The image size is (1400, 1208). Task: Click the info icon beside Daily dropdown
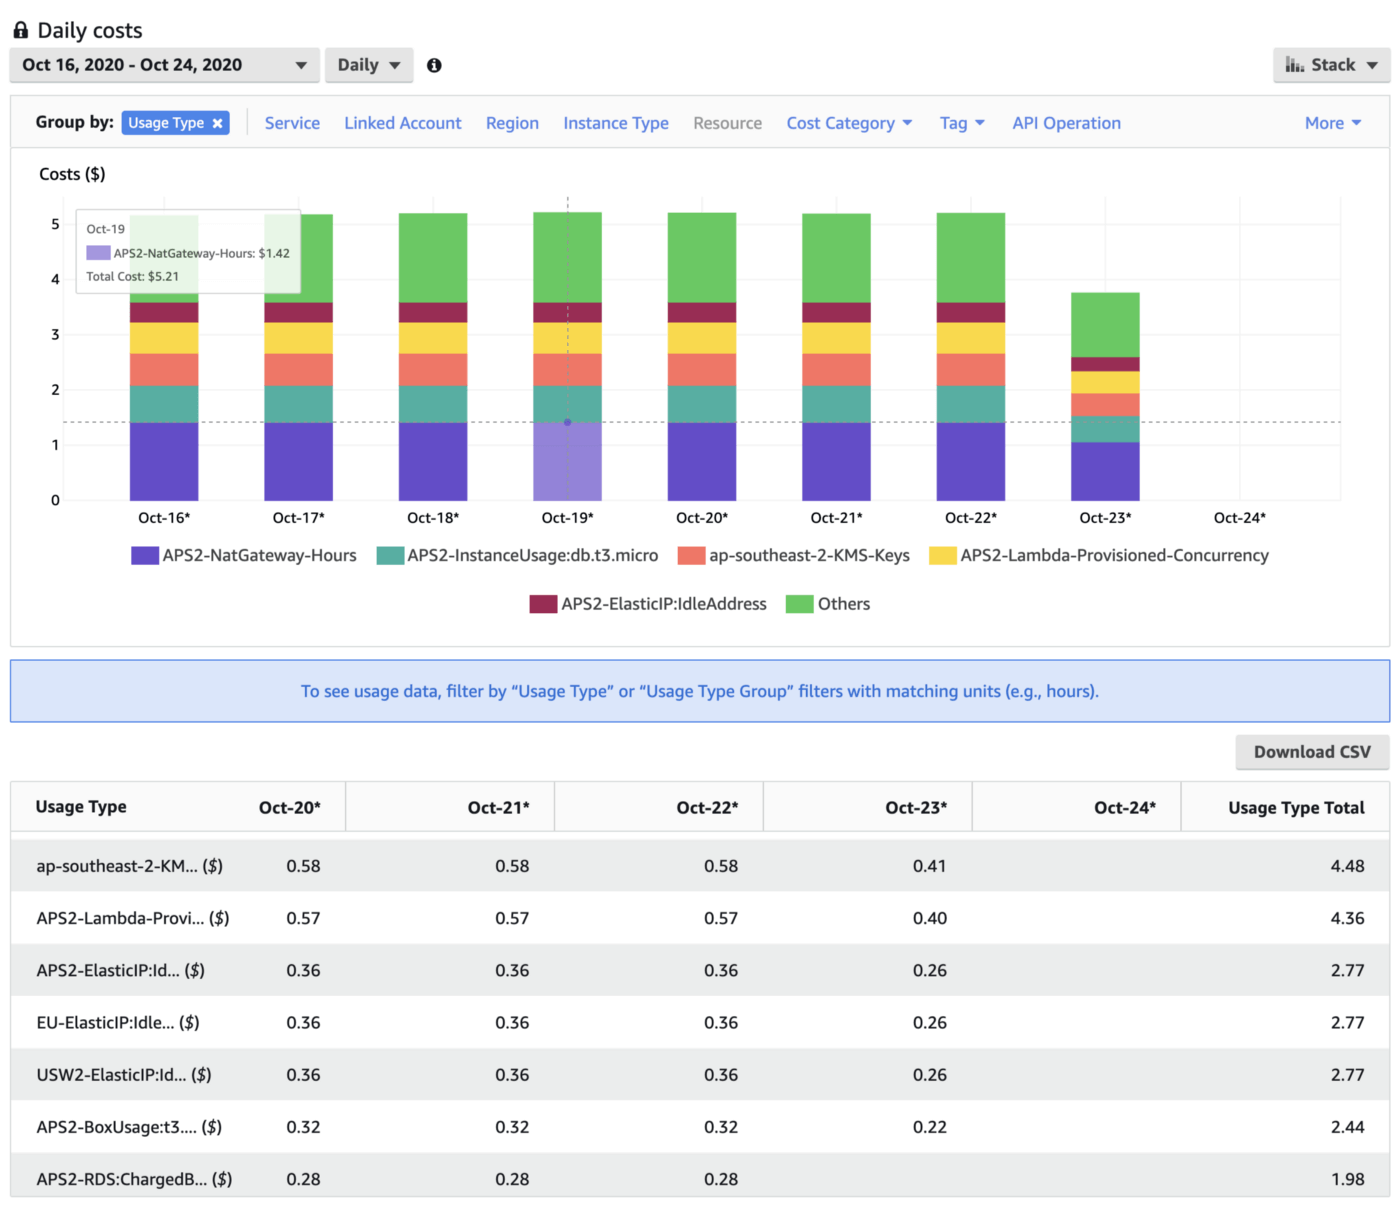pyautogui.click(x=434, y=65)
